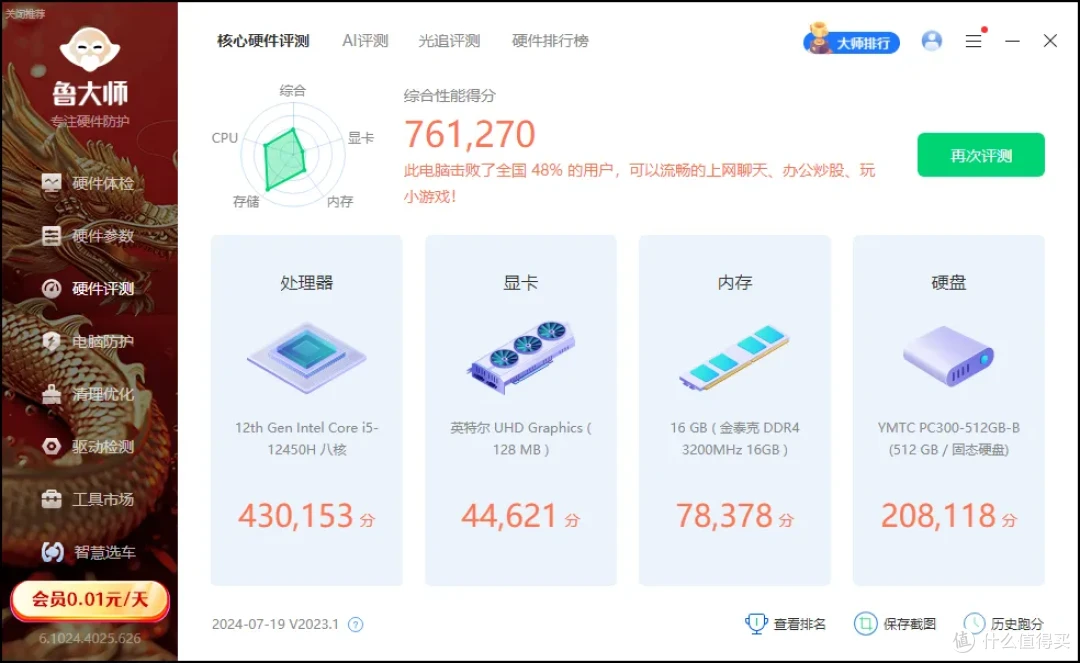The image size is (1080, 663).
Task: Click the 处理器 card heading
Action: 307,283
